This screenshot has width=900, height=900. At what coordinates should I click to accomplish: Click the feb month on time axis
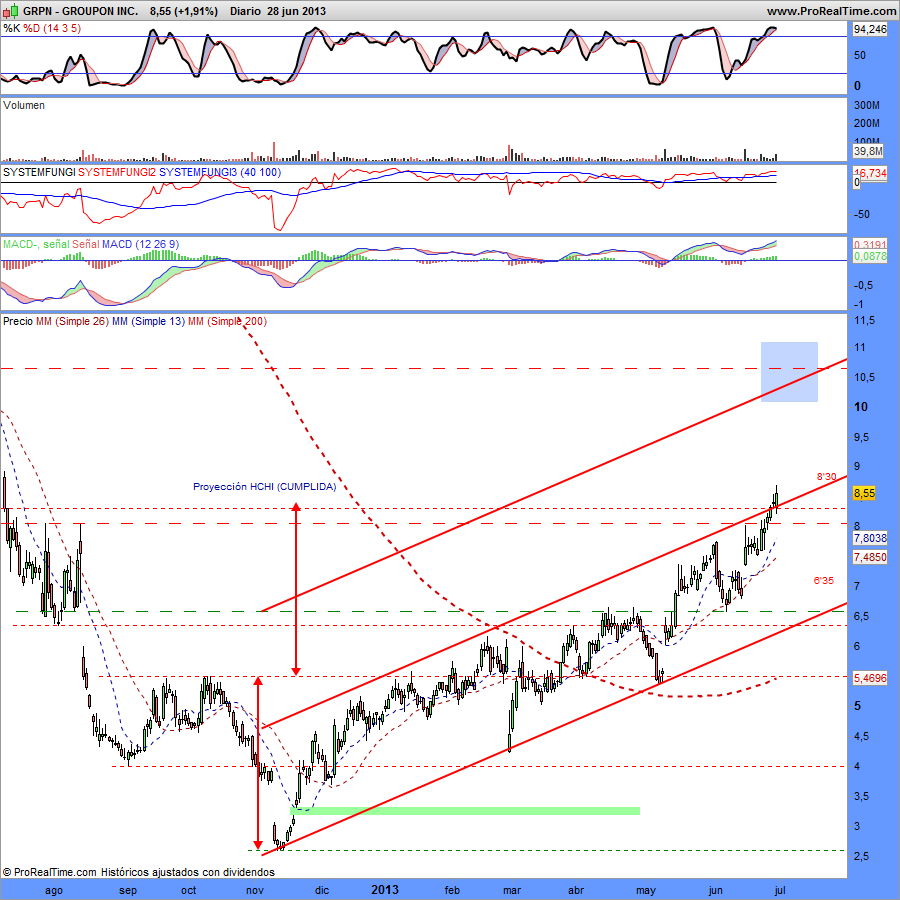click(x=452, y=891)
